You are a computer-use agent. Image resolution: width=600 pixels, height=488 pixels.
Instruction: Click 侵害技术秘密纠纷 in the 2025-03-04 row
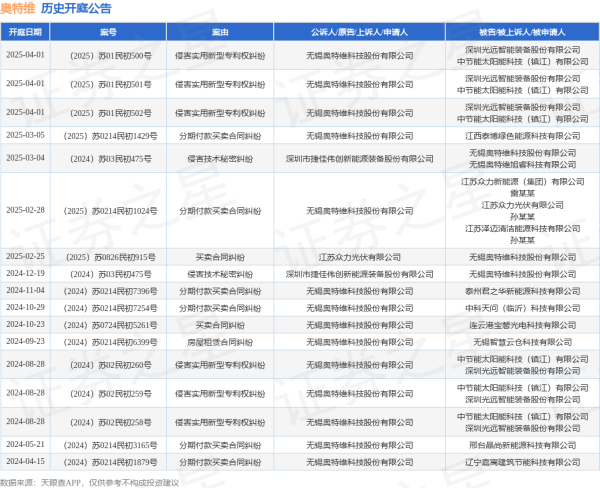pyautogui.click(x=220, y=159)
